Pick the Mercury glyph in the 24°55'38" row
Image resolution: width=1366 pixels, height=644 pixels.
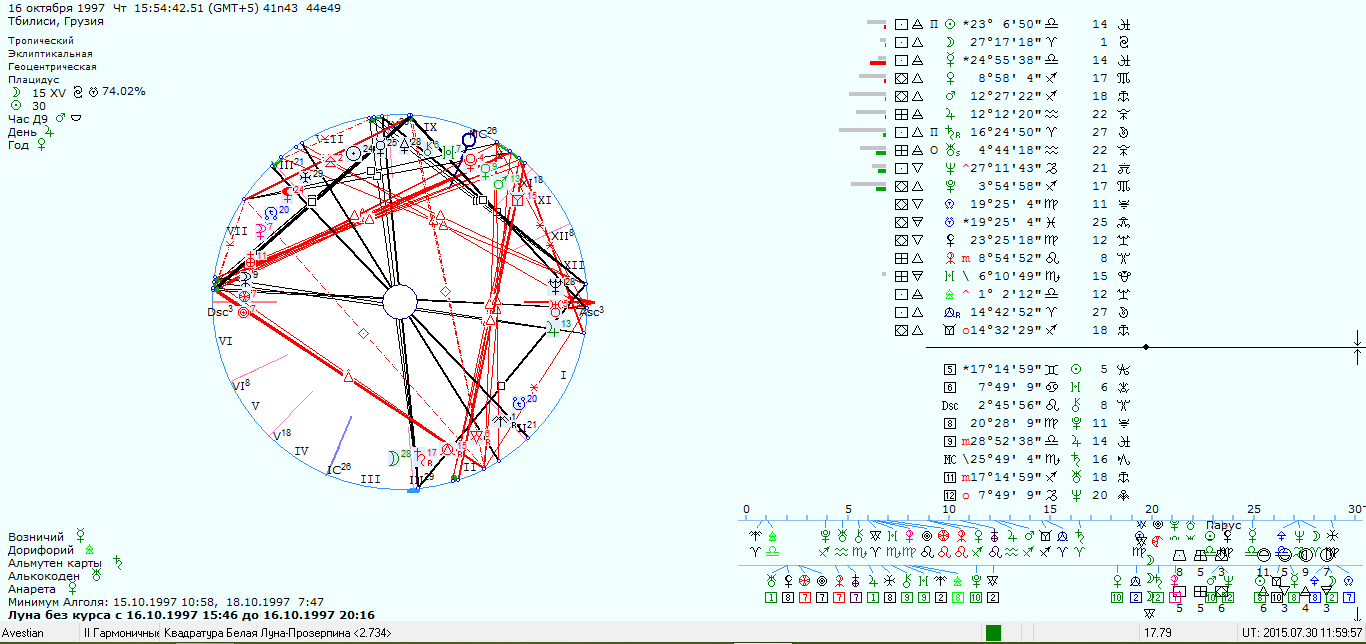tap(950, 60)
